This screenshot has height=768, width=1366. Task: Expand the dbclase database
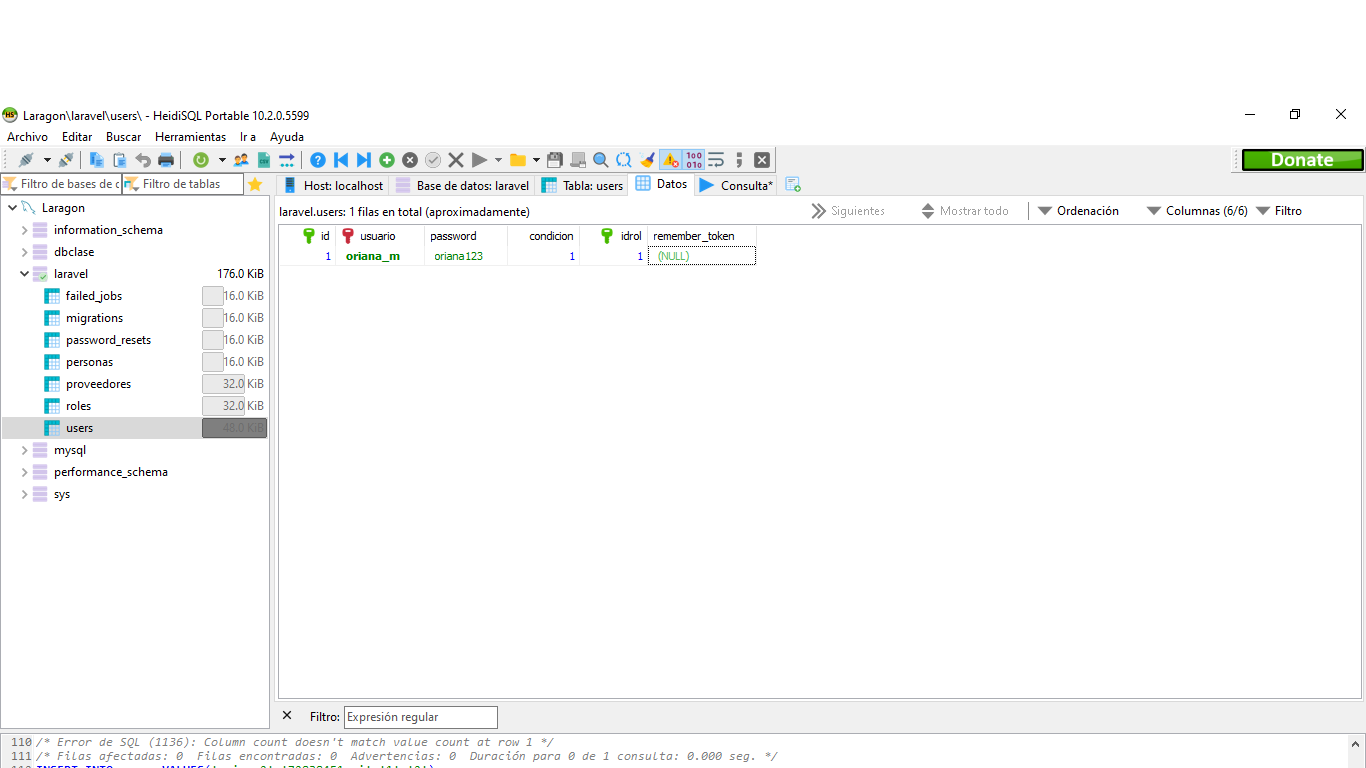pos(25,252)
